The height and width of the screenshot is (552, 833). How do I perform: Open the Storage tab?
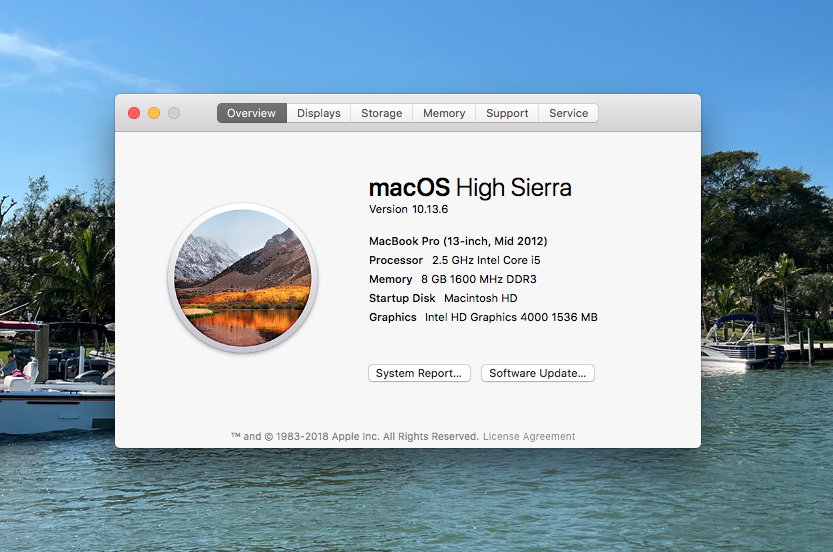click(381, 113)
